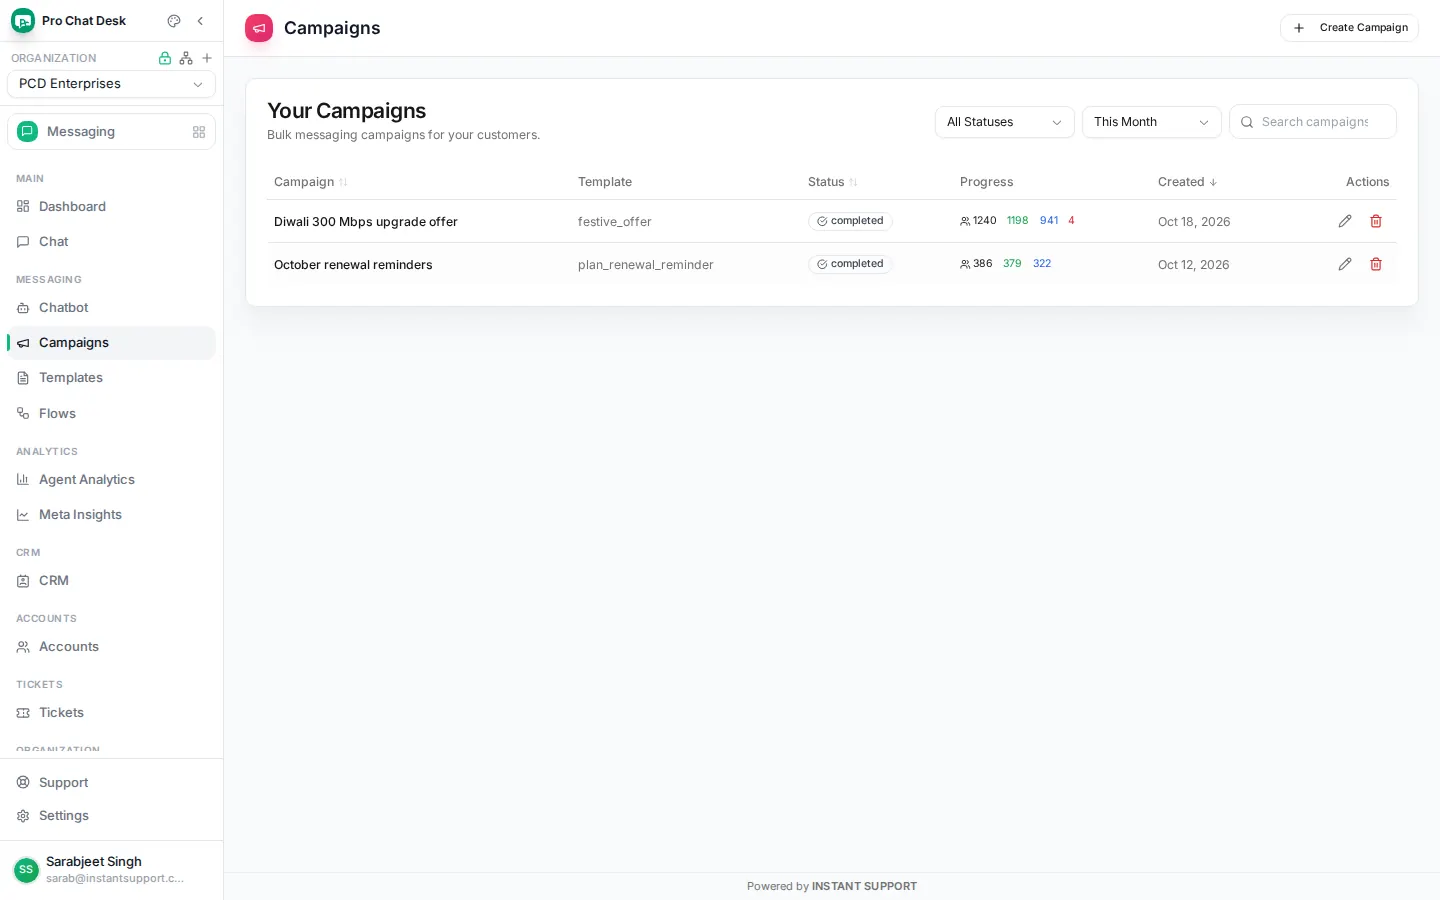Go to Dashboard in the sidebar
1440x900 pixels.
pyautogui.click(x=111, y=207)
